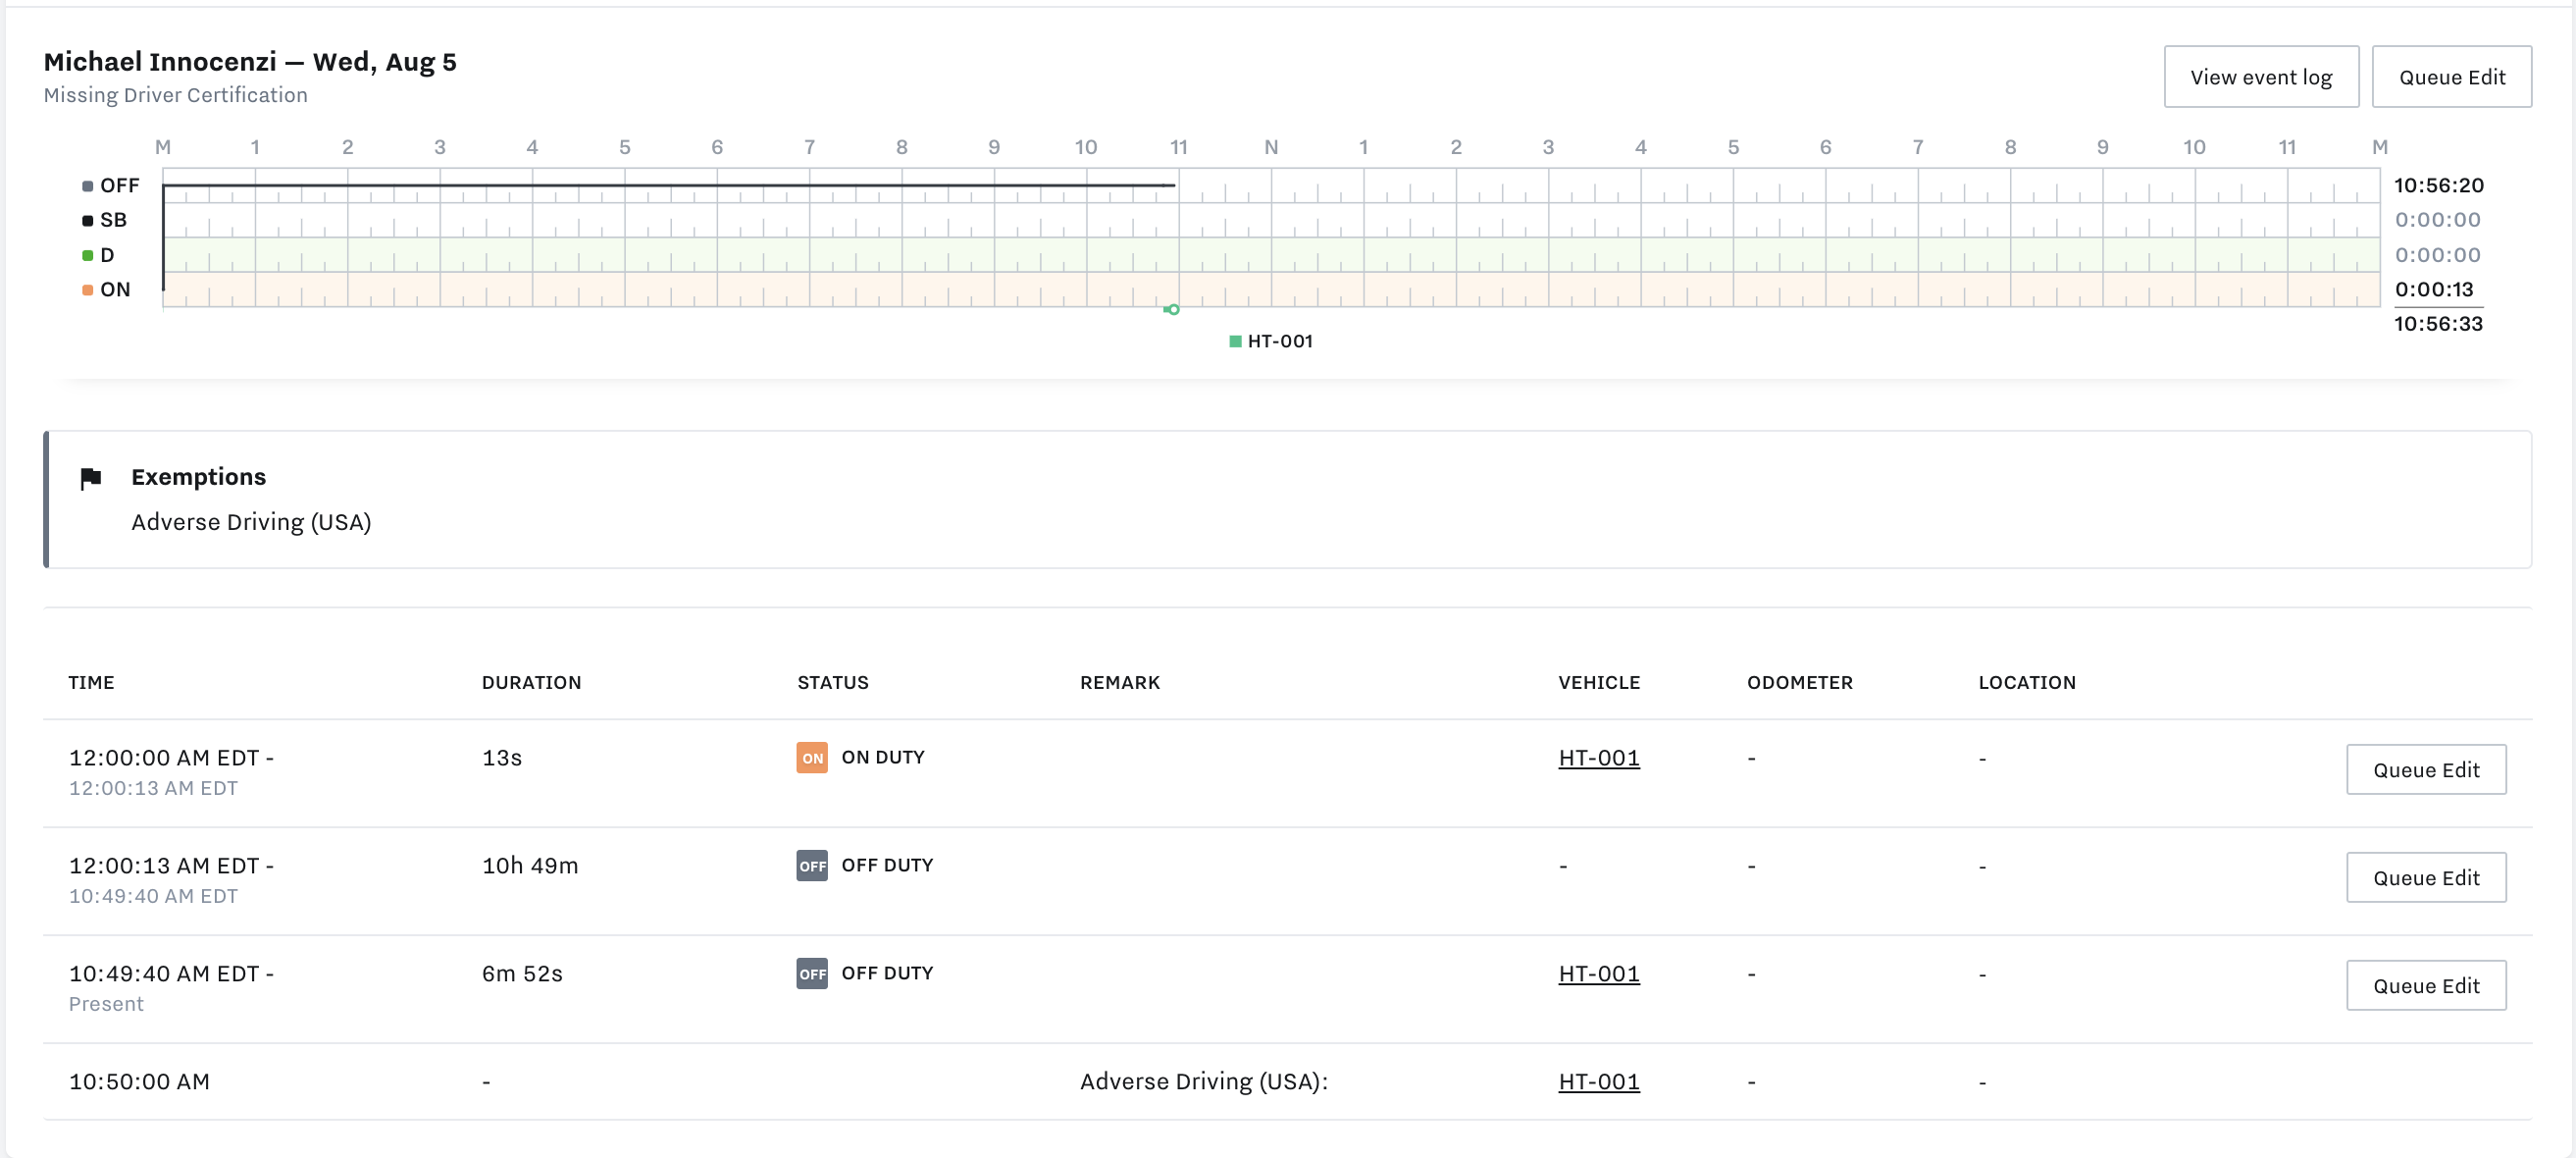
Task: Open the View event log
Action: click(2260, 77)
